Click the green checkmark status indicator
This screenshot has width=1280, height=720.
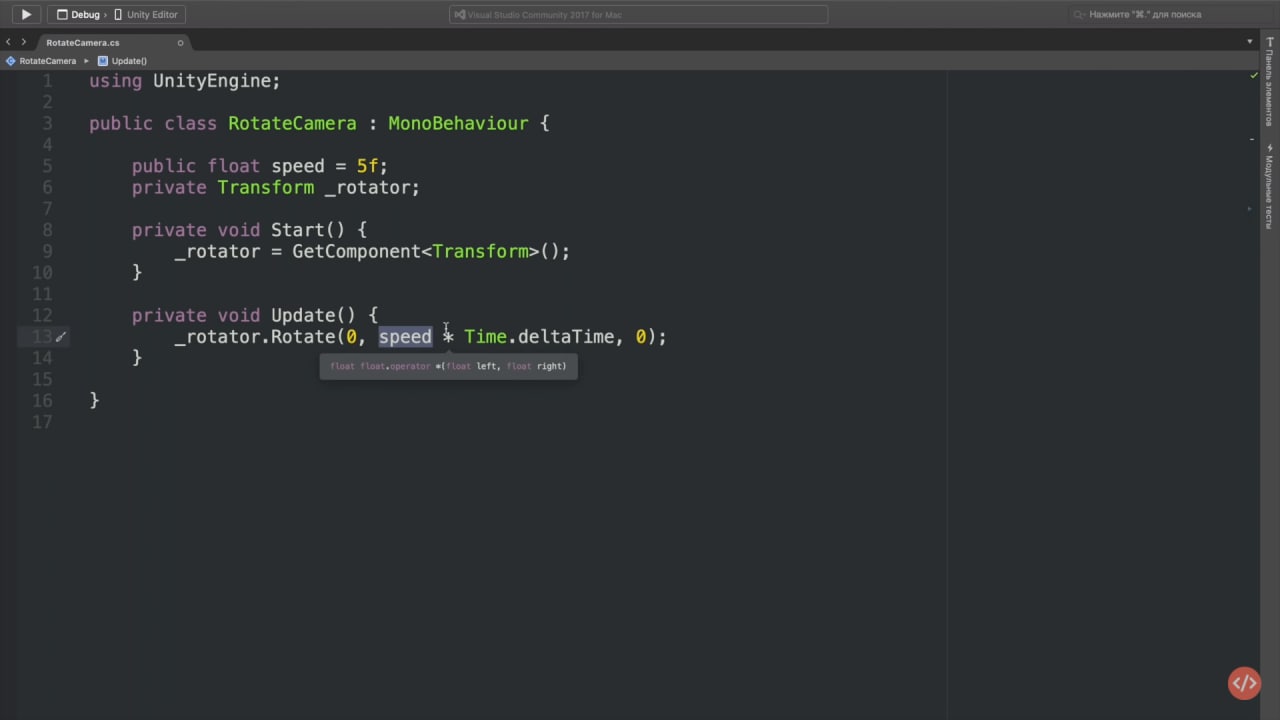pos(1254,76)
